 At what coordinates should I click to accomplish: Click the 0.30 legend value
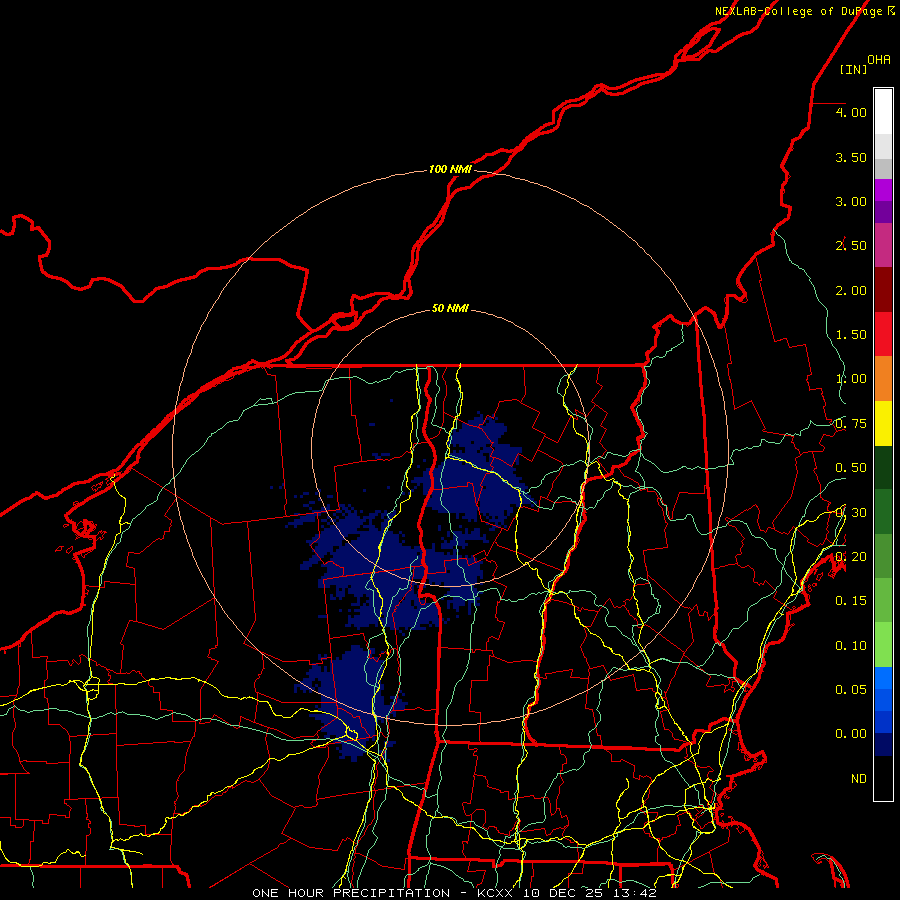tap(851, 513)
